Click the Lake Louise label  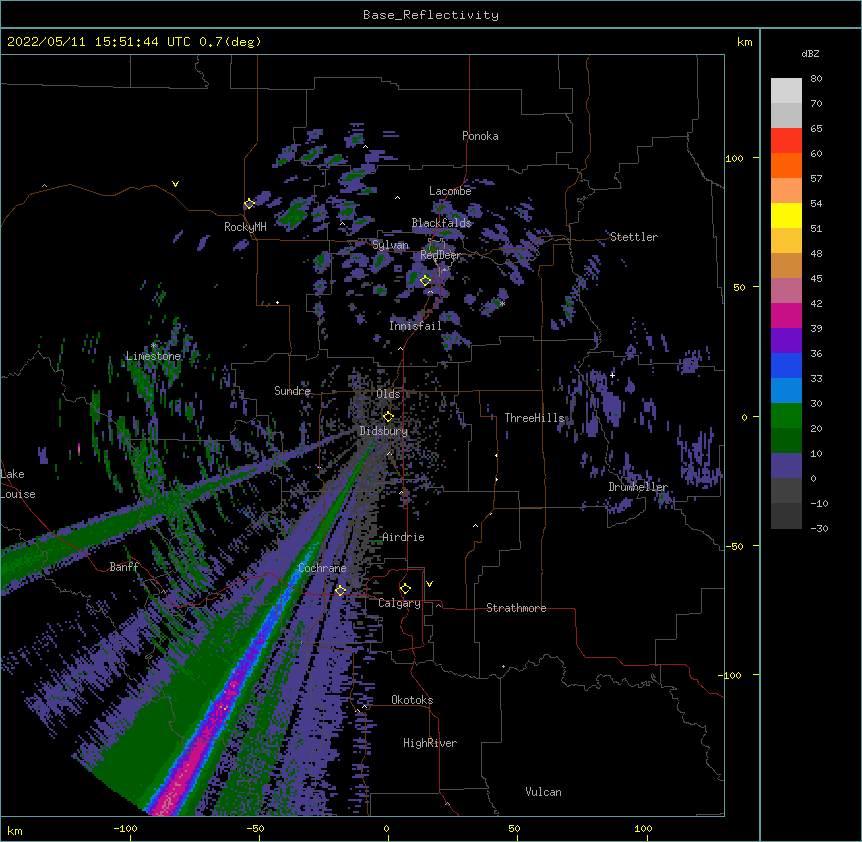pos(16,484)
